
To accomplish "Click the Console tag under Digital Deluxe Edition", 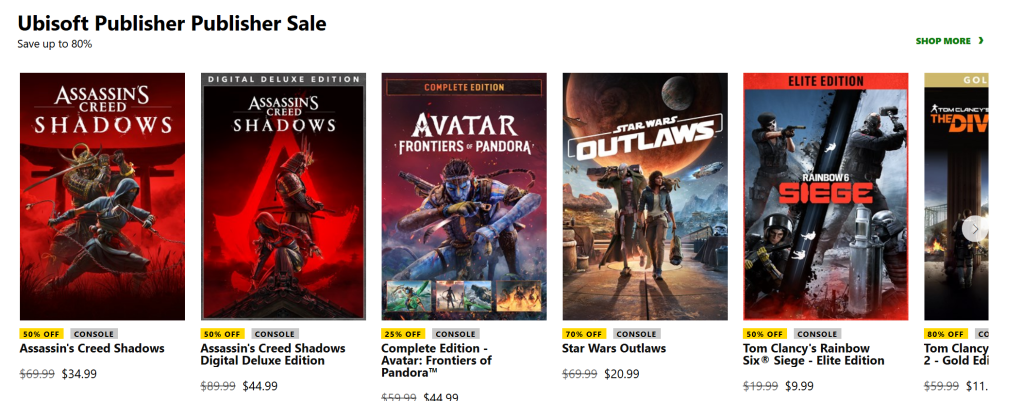I will point(274,334).
